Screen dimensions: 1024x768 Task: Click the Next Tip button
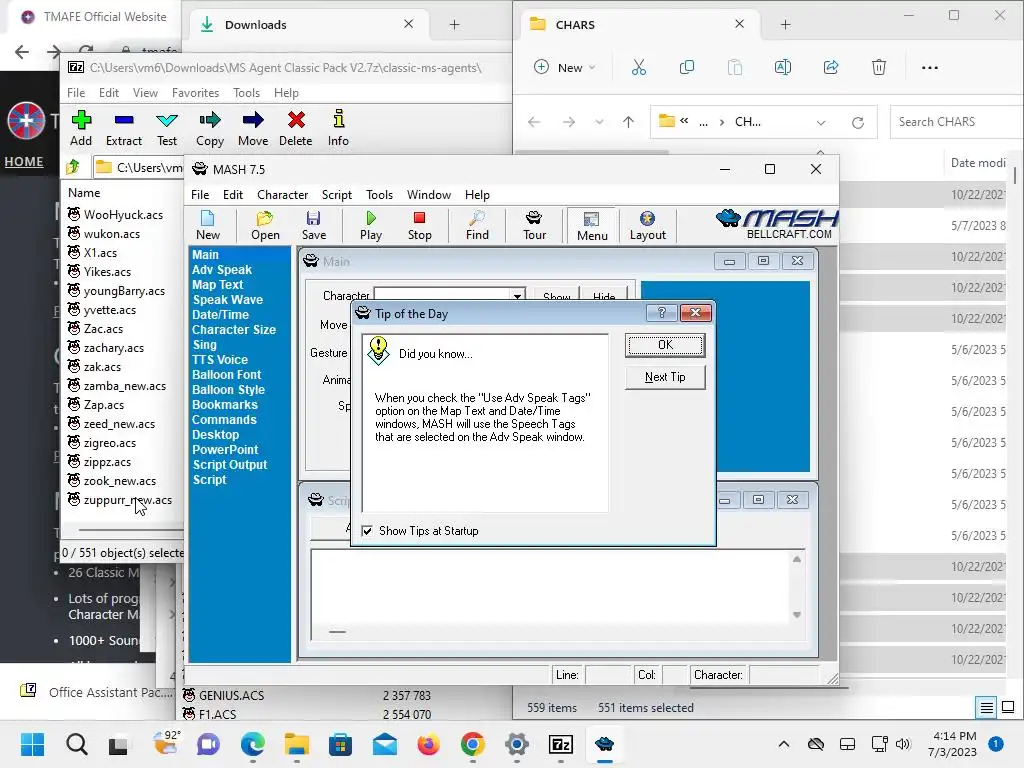(x=665, y=377)
